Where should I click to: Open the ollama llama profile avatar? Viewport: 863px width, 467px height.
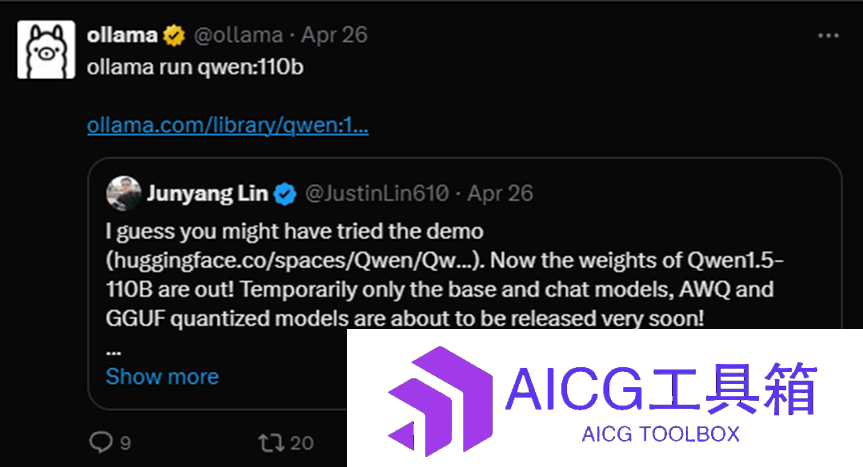(x=46, y=50)
